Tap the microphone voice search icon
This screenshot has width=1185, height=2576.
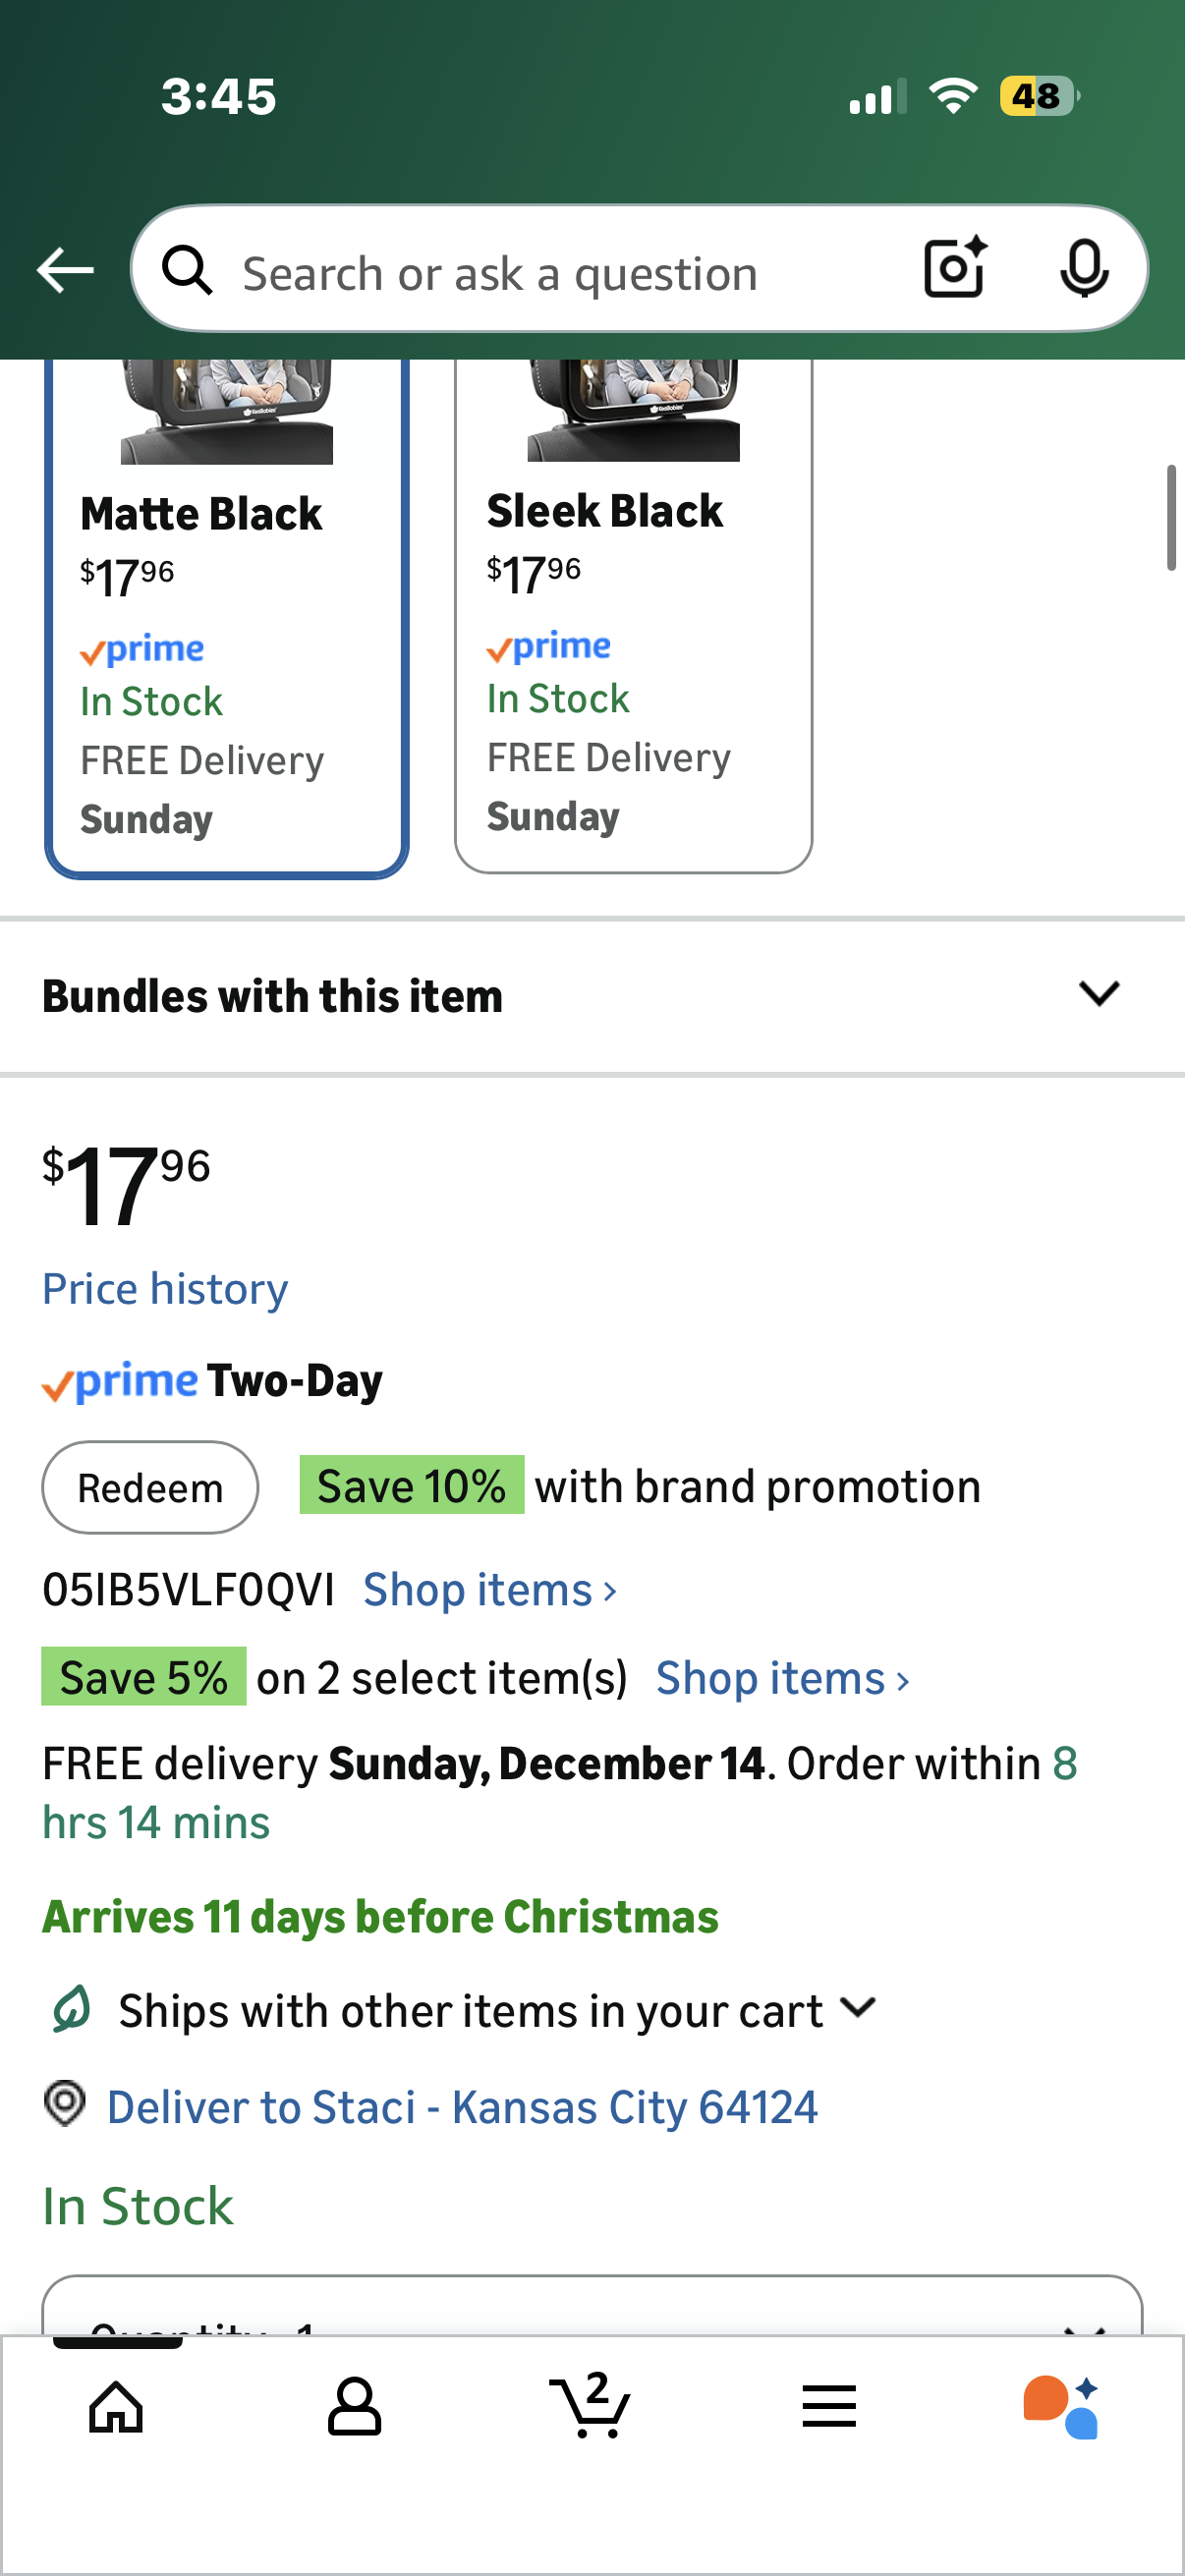tap(1083, 268)
